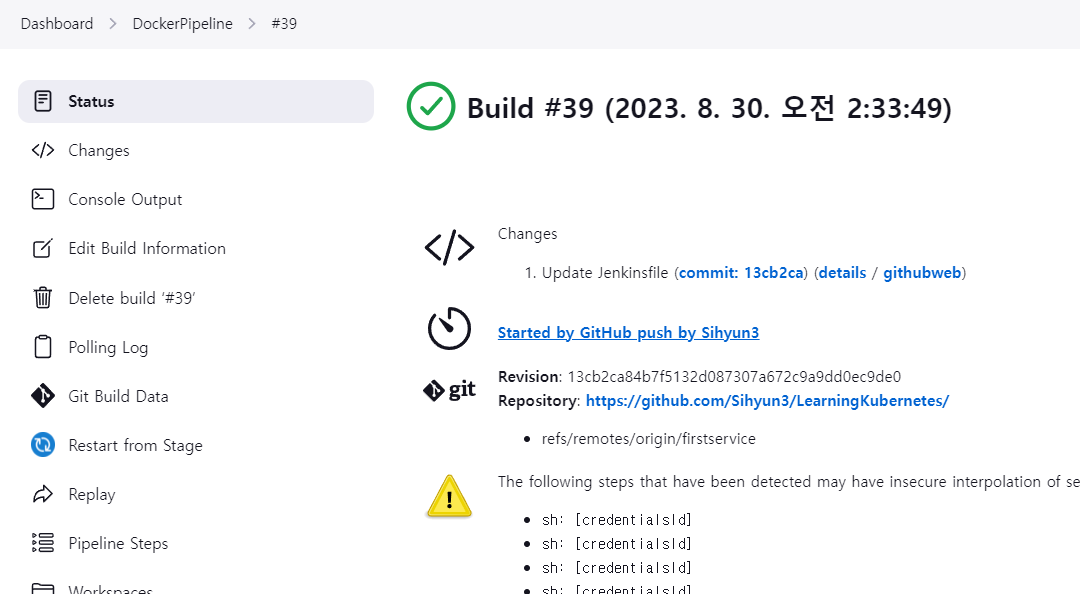Click the Status page icon in sidebar
Viewport: 1080px width, 594px height.
(43, 101)
